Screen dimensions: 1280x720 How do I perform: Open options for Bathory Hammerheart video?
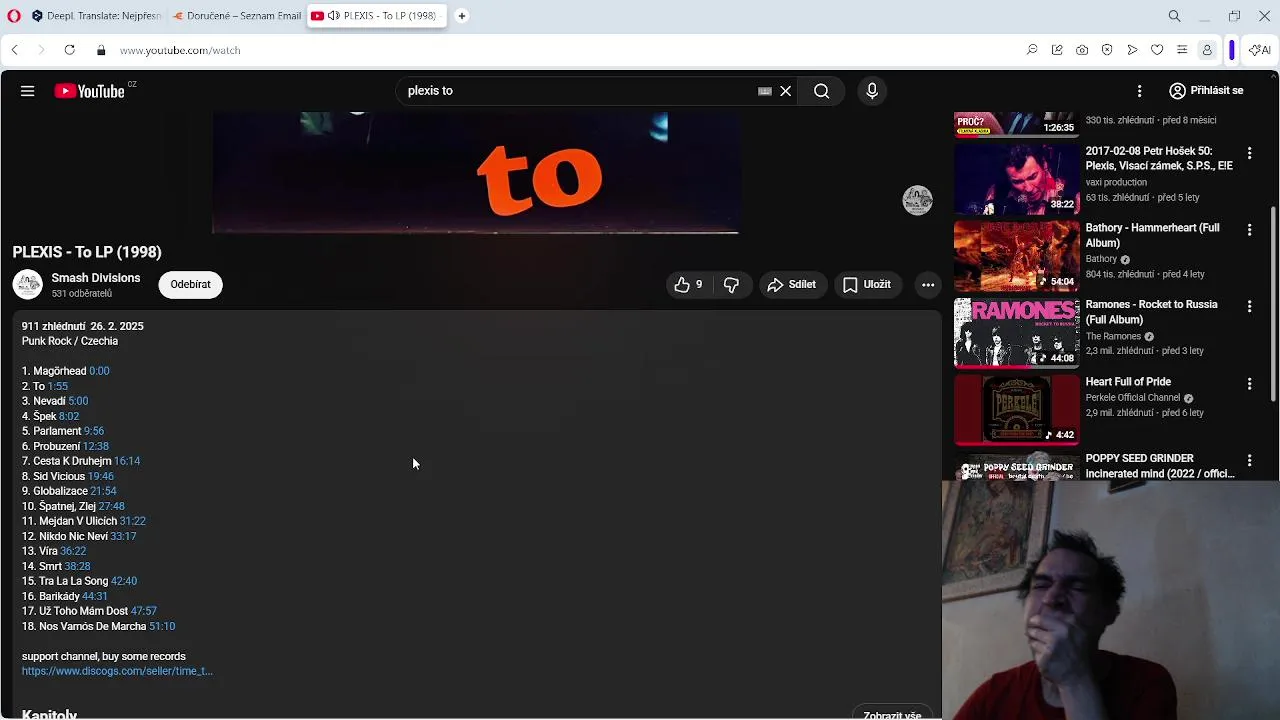pyautogui.click(x=1249, y=230)
